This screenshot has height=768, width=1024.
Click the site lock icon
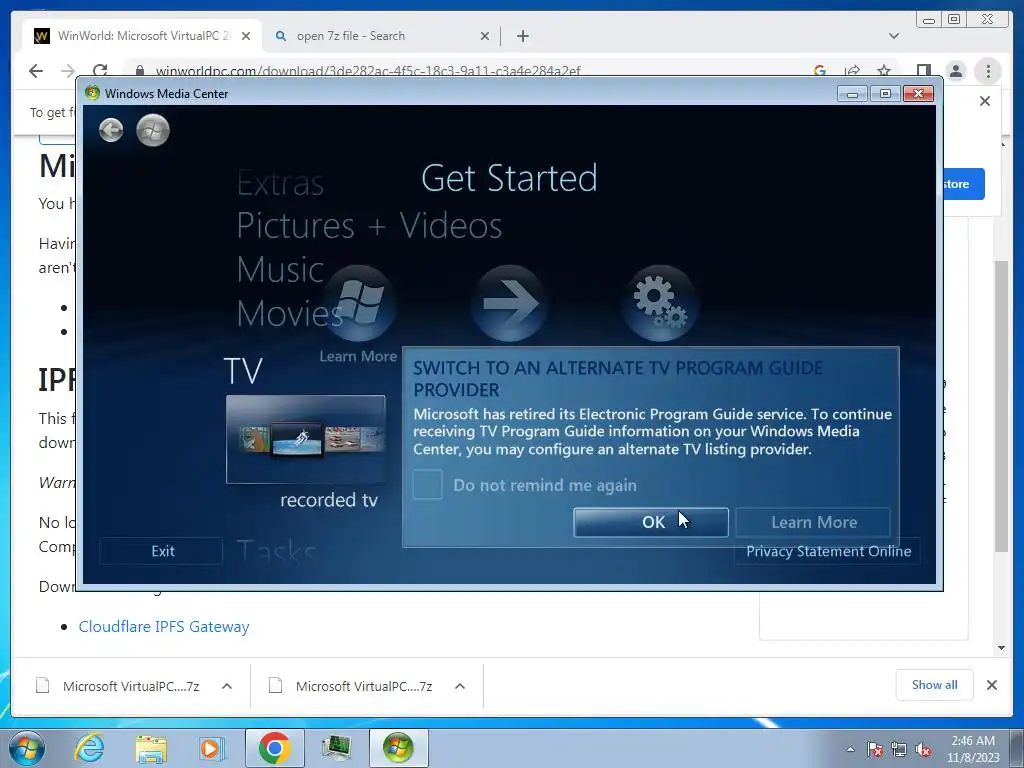[139, 71]
